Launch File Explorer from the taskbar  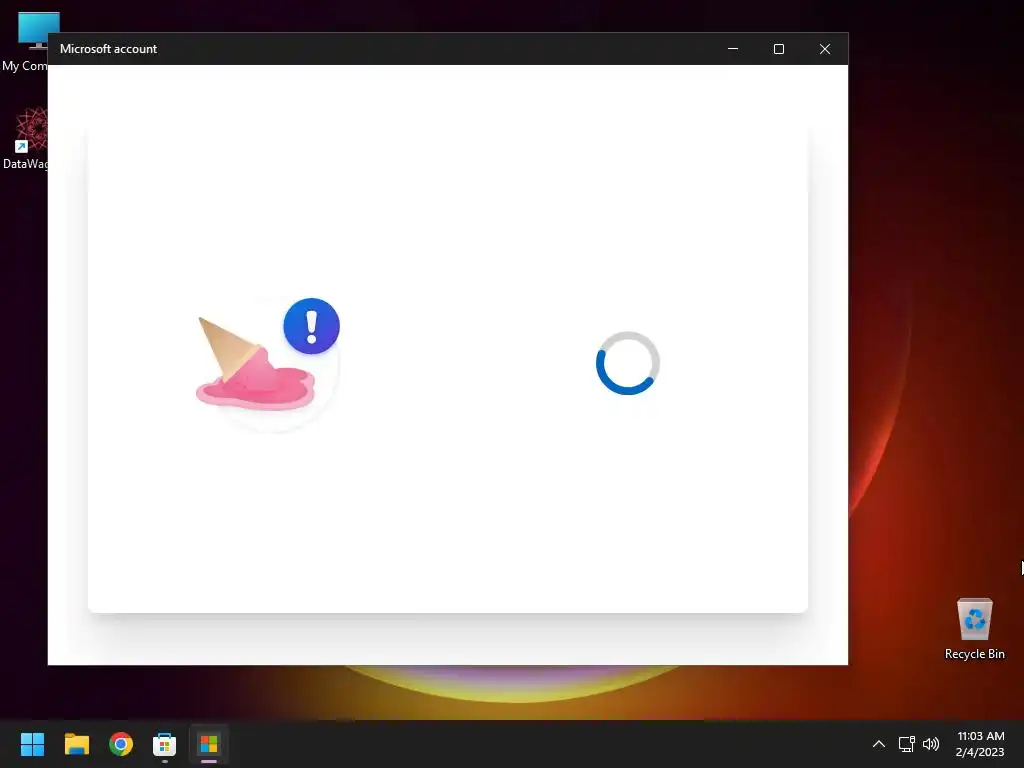point(76,744)
